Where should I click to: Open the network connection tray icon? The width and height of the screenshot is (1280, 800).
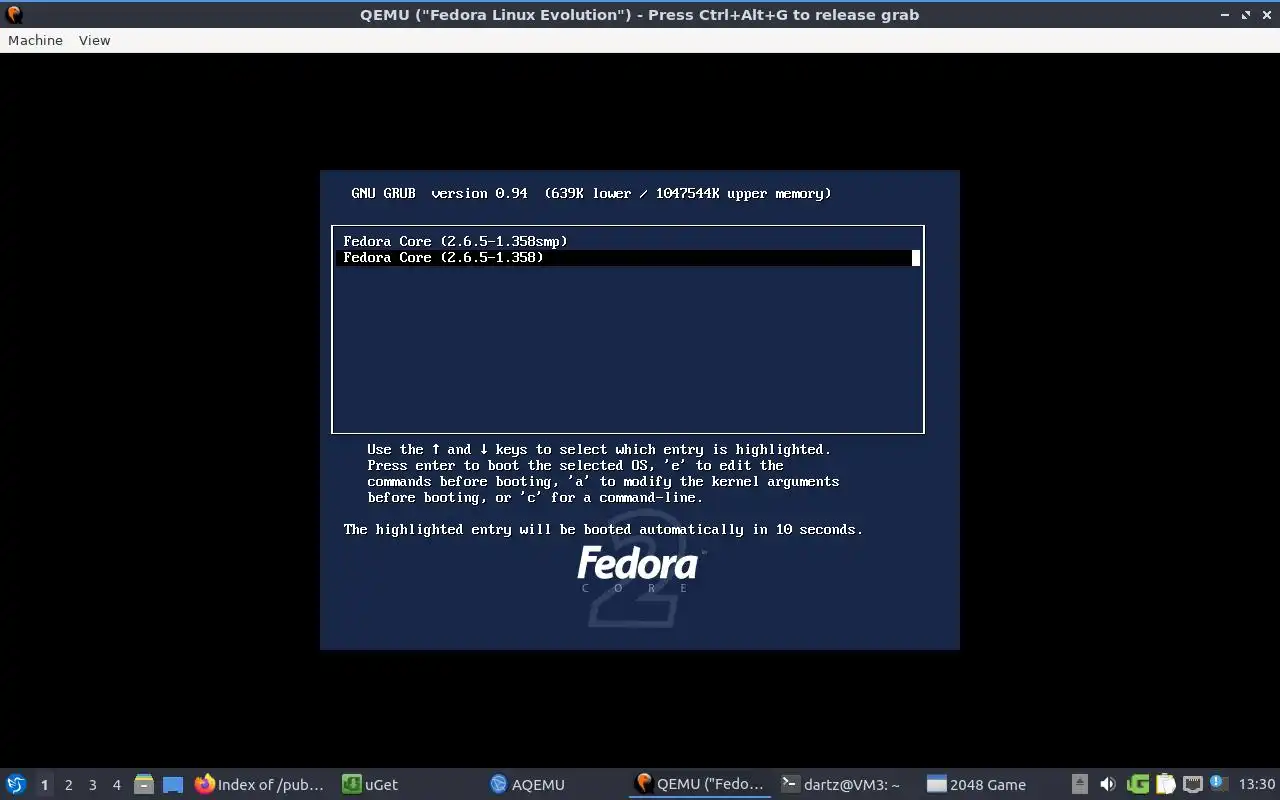1192,784
